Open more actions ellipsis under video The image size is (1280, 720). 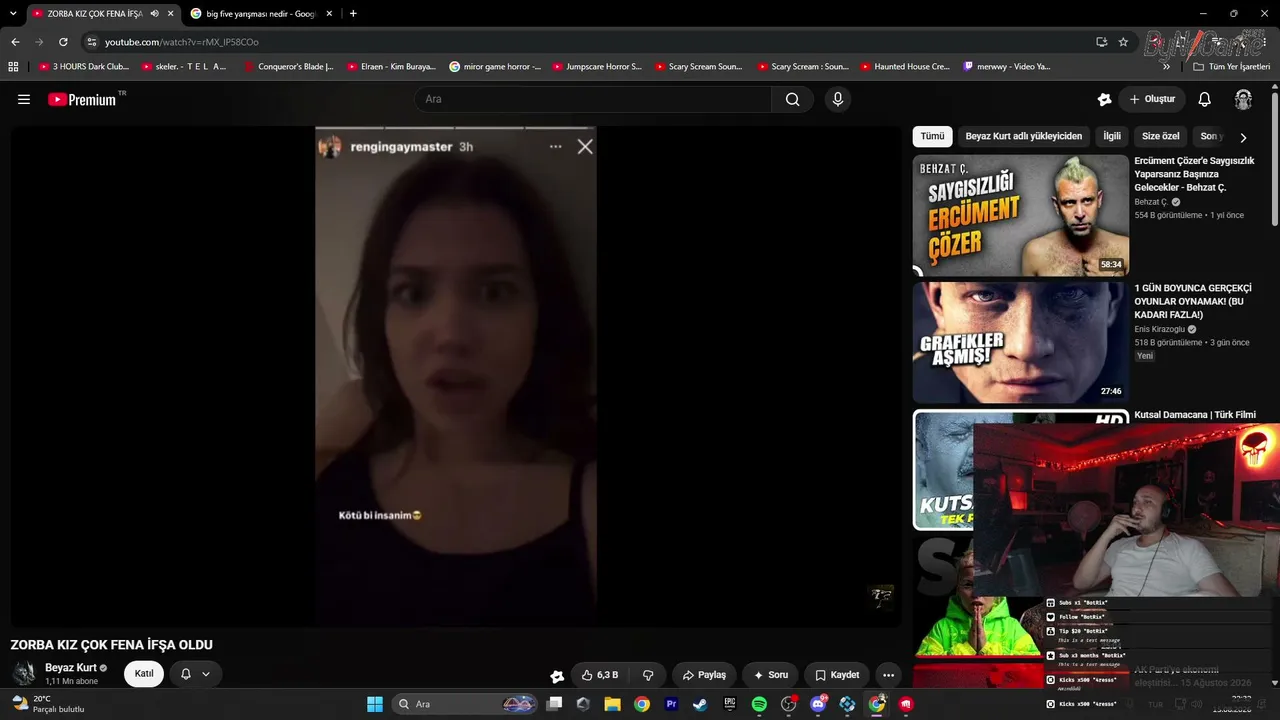(x=888, y=675)
